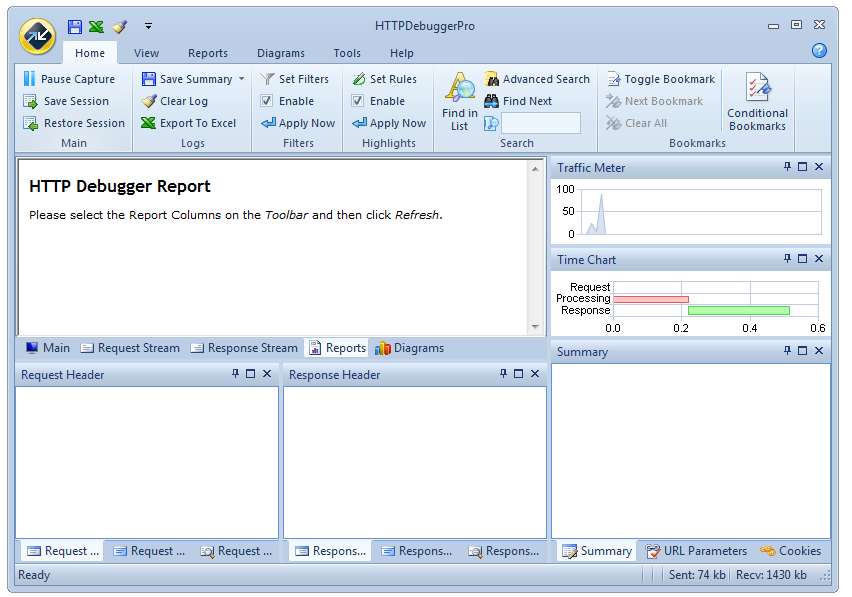Clear Log in the Logs group

click(174, 101)
